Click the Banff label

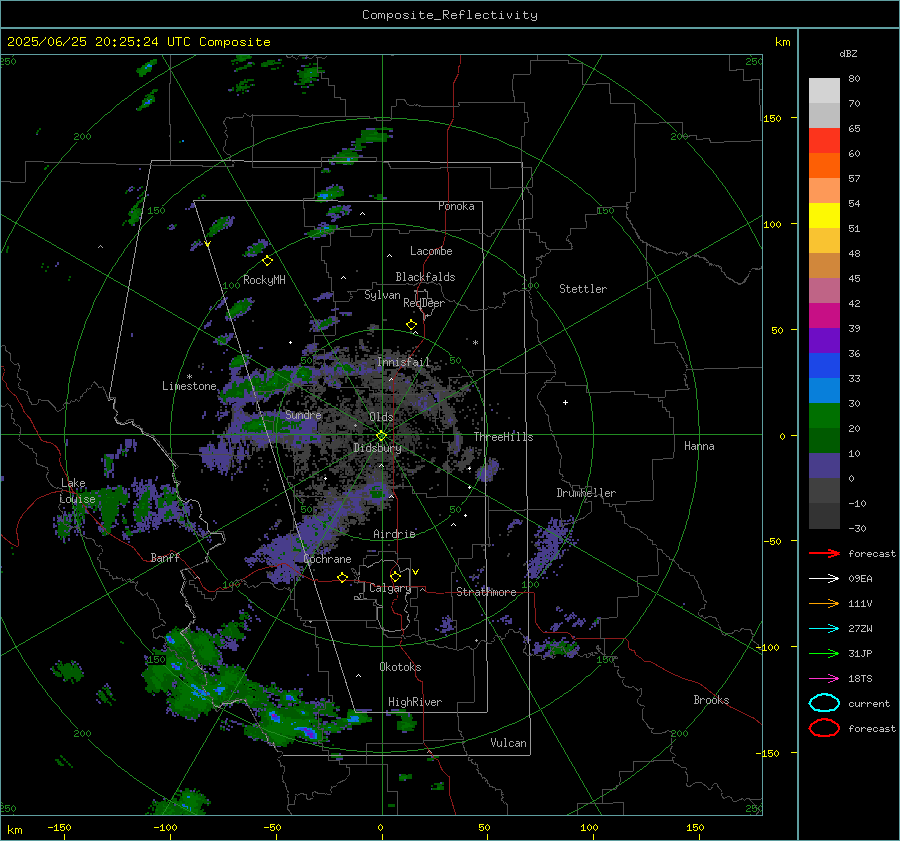(165, 557)
